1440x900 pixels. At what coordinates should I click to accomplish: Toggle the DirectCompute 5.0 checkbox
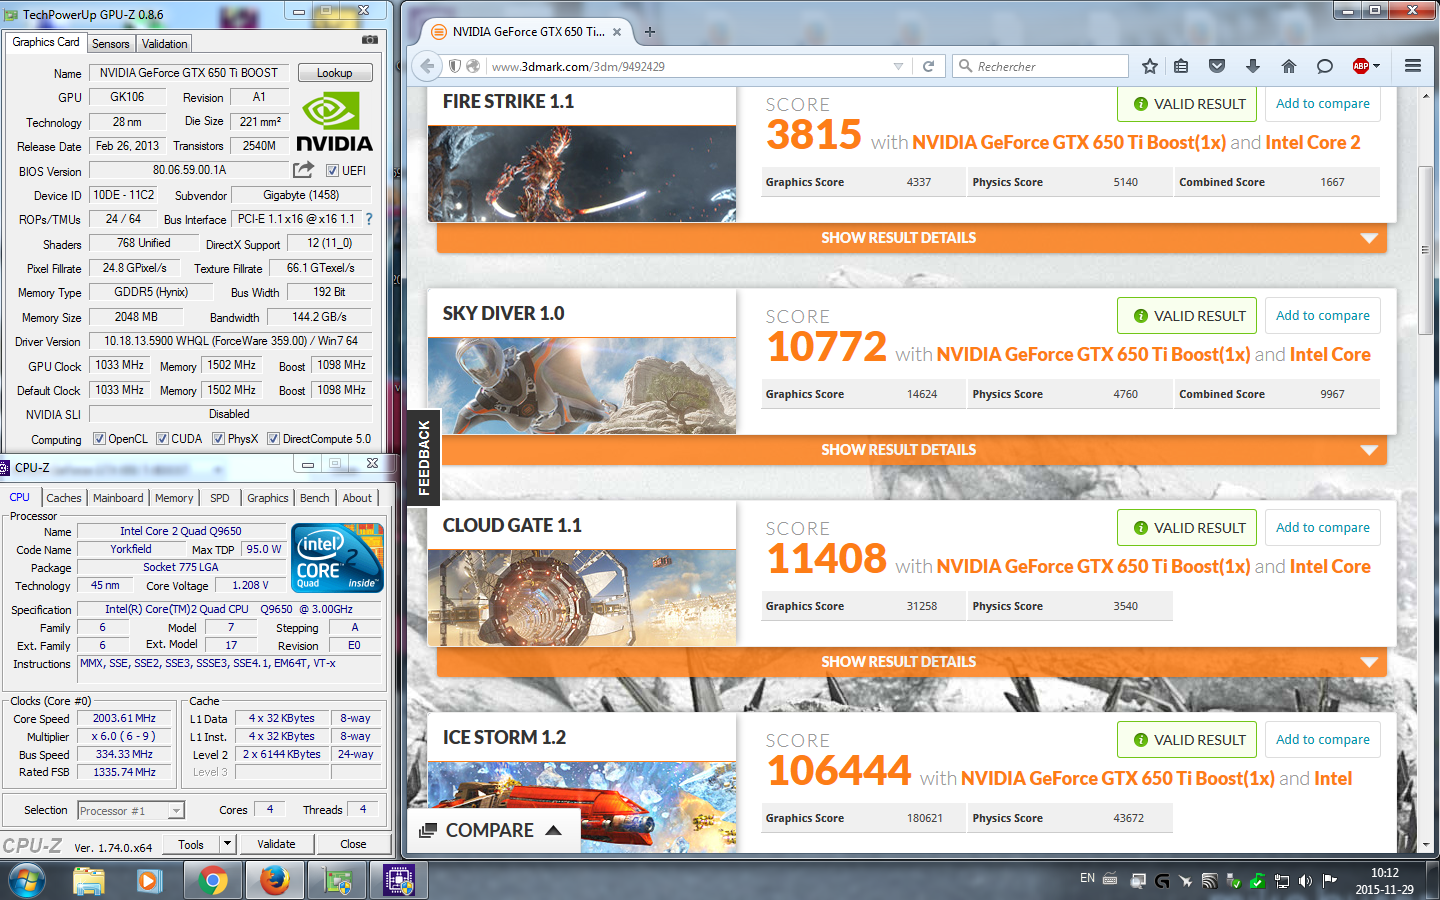coord(273,439)
